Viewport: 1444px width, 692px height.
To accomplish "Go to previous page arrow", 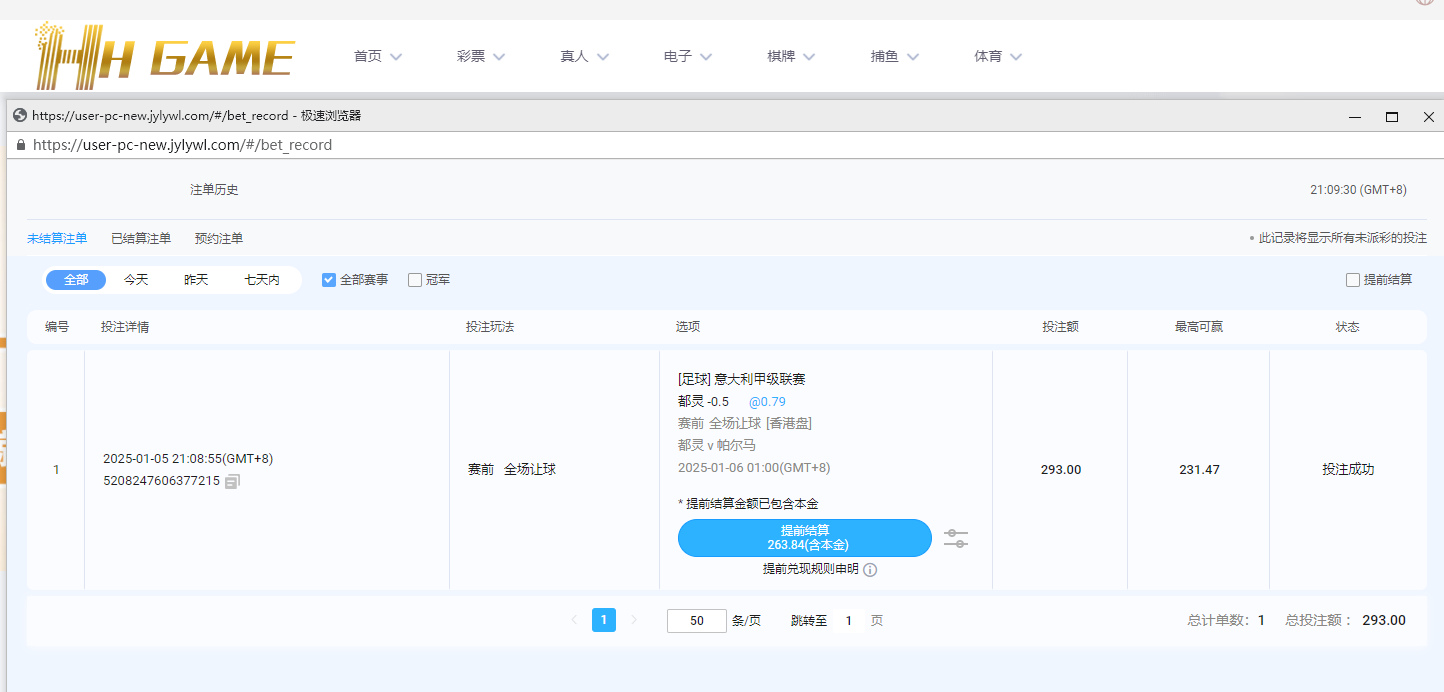I will [574, 620].
